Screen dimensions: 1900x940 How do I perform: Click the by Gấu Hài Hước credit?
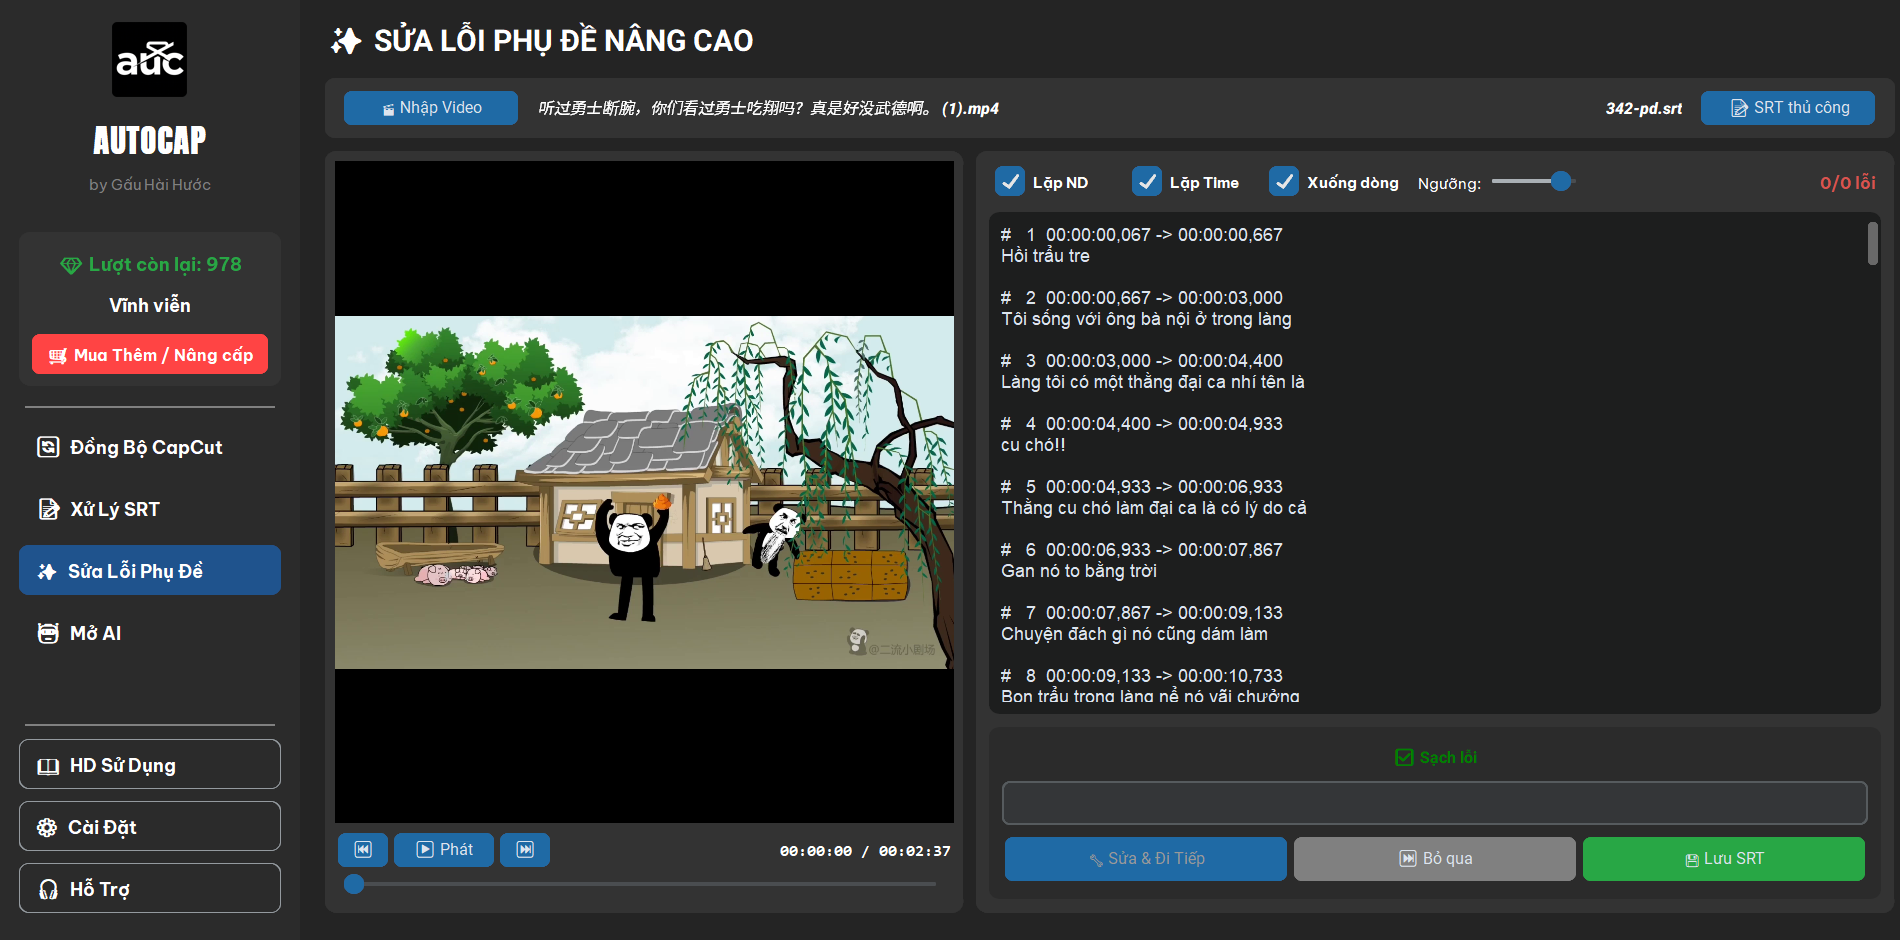coord(150,185)
